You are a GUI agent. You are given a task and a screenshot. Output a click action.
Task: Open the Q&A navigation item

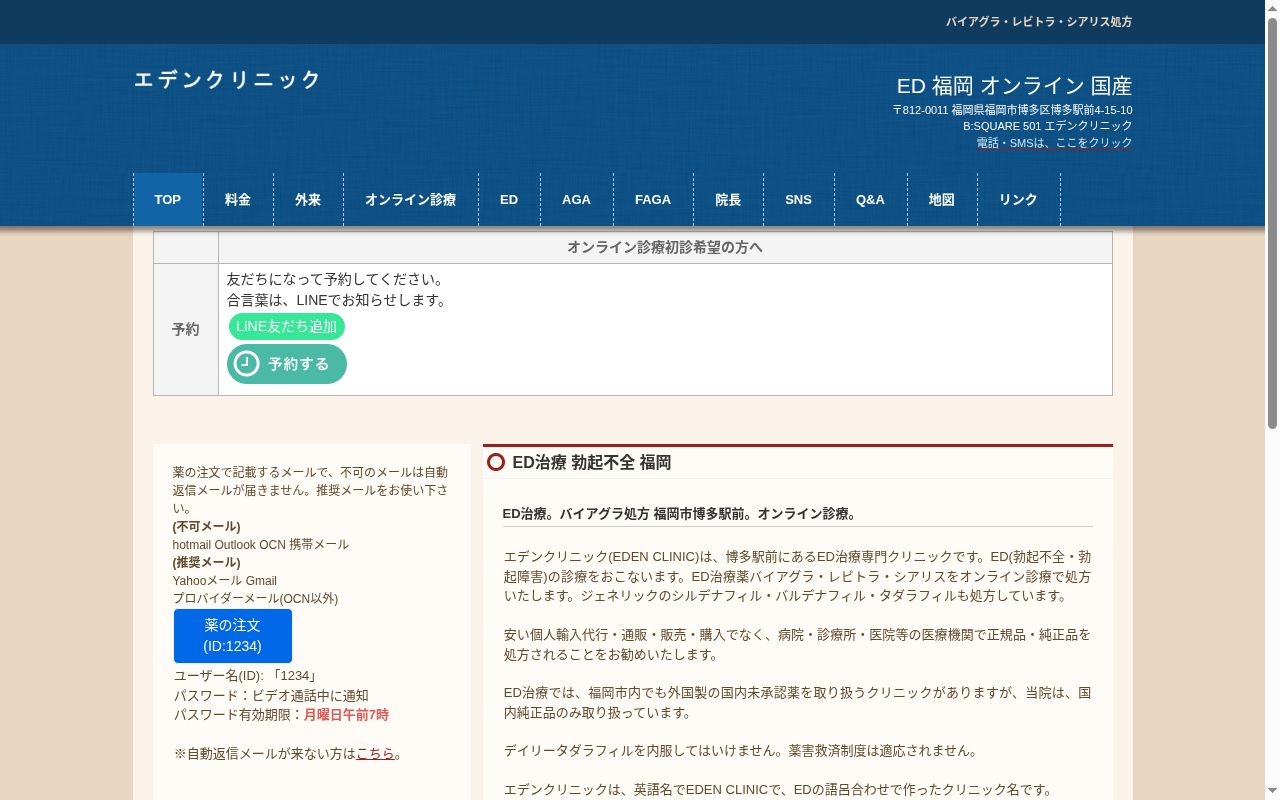(870, 200)
